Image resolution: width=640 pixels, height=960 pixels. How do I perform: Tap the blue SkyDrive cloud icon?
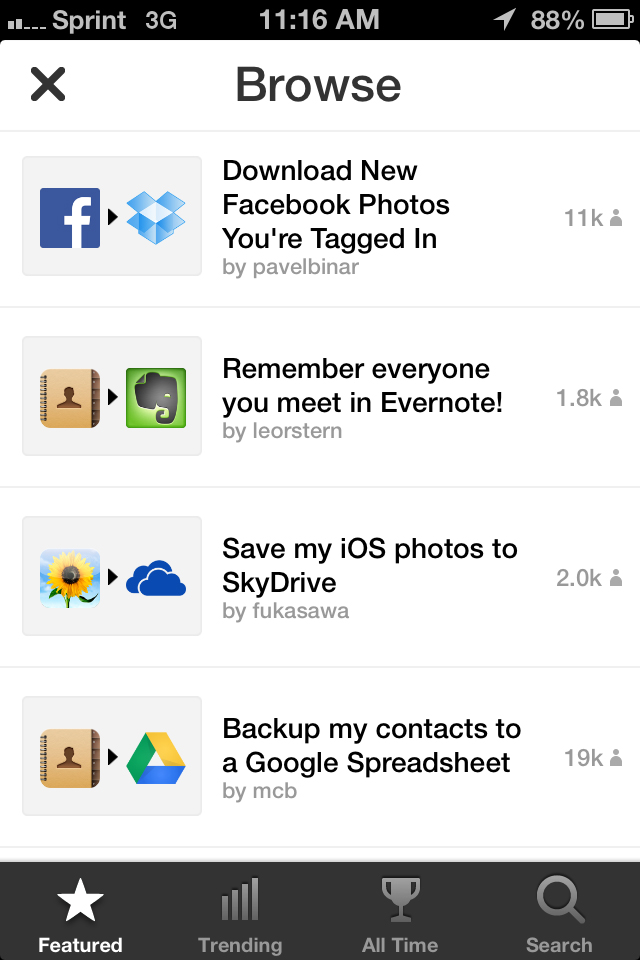[x=156, y=578]
